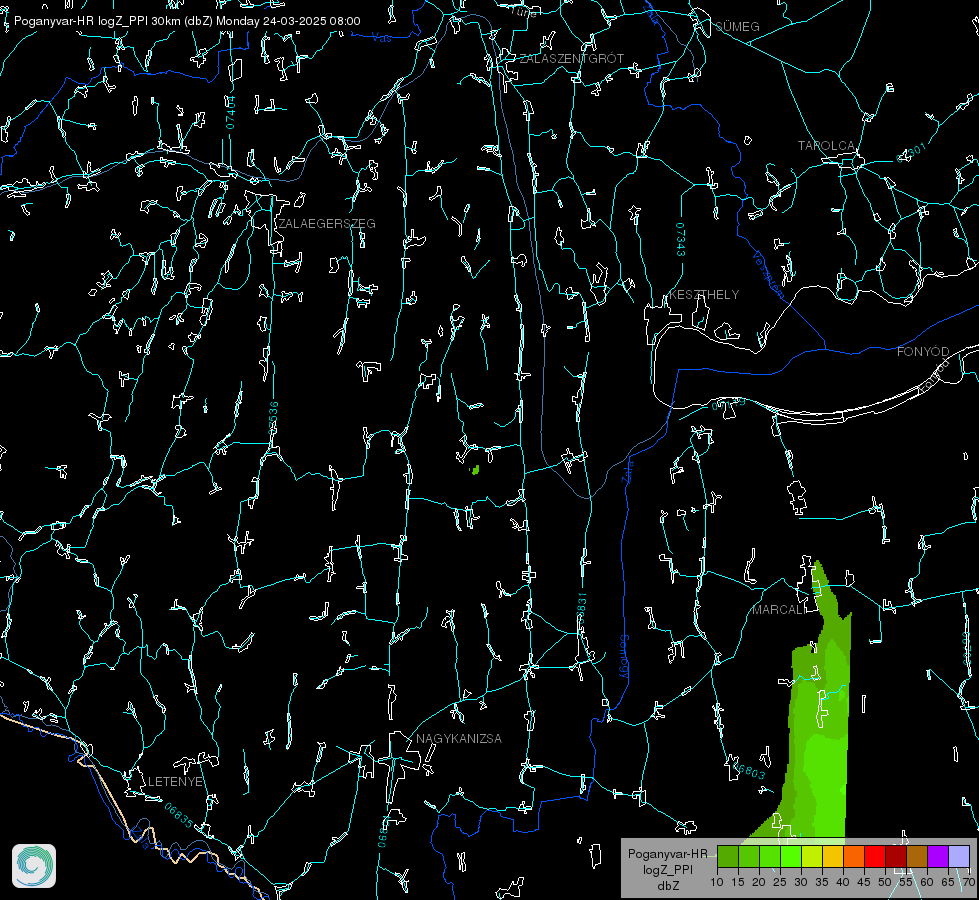Click the purple 60-65 dBZ legend swatch
Screen dimensions: 979x900
click(x=938, y=856)
